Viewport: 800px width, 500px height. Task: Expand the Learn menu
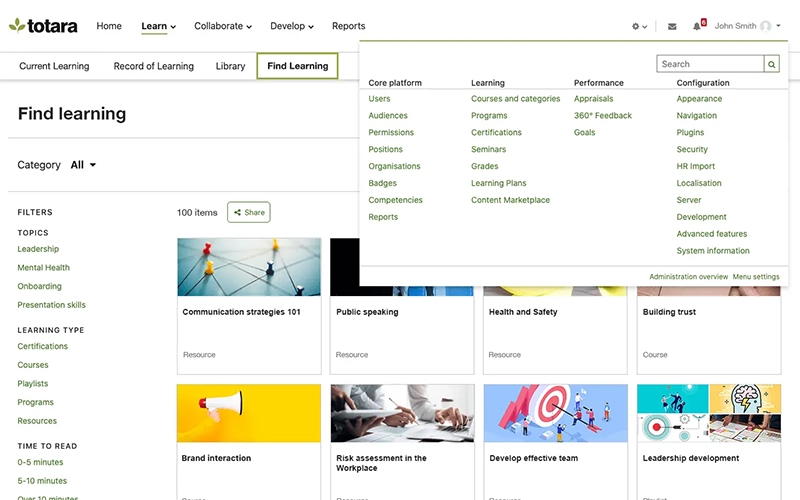point(158,26)
